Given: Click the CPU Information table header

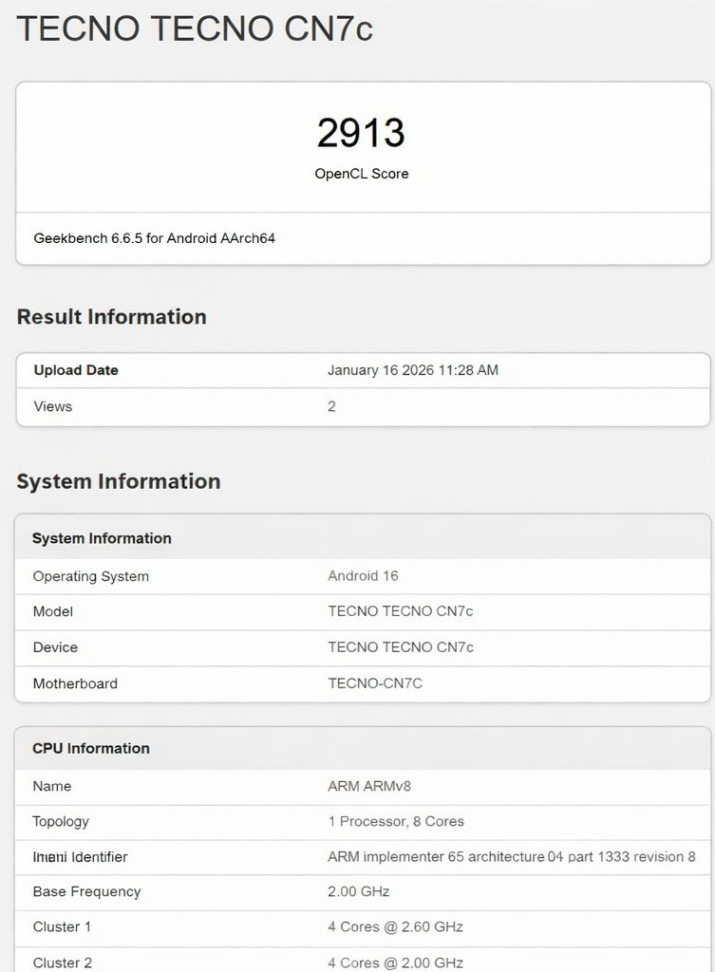Looking at the screenshot, I should (x=91, y=748).
